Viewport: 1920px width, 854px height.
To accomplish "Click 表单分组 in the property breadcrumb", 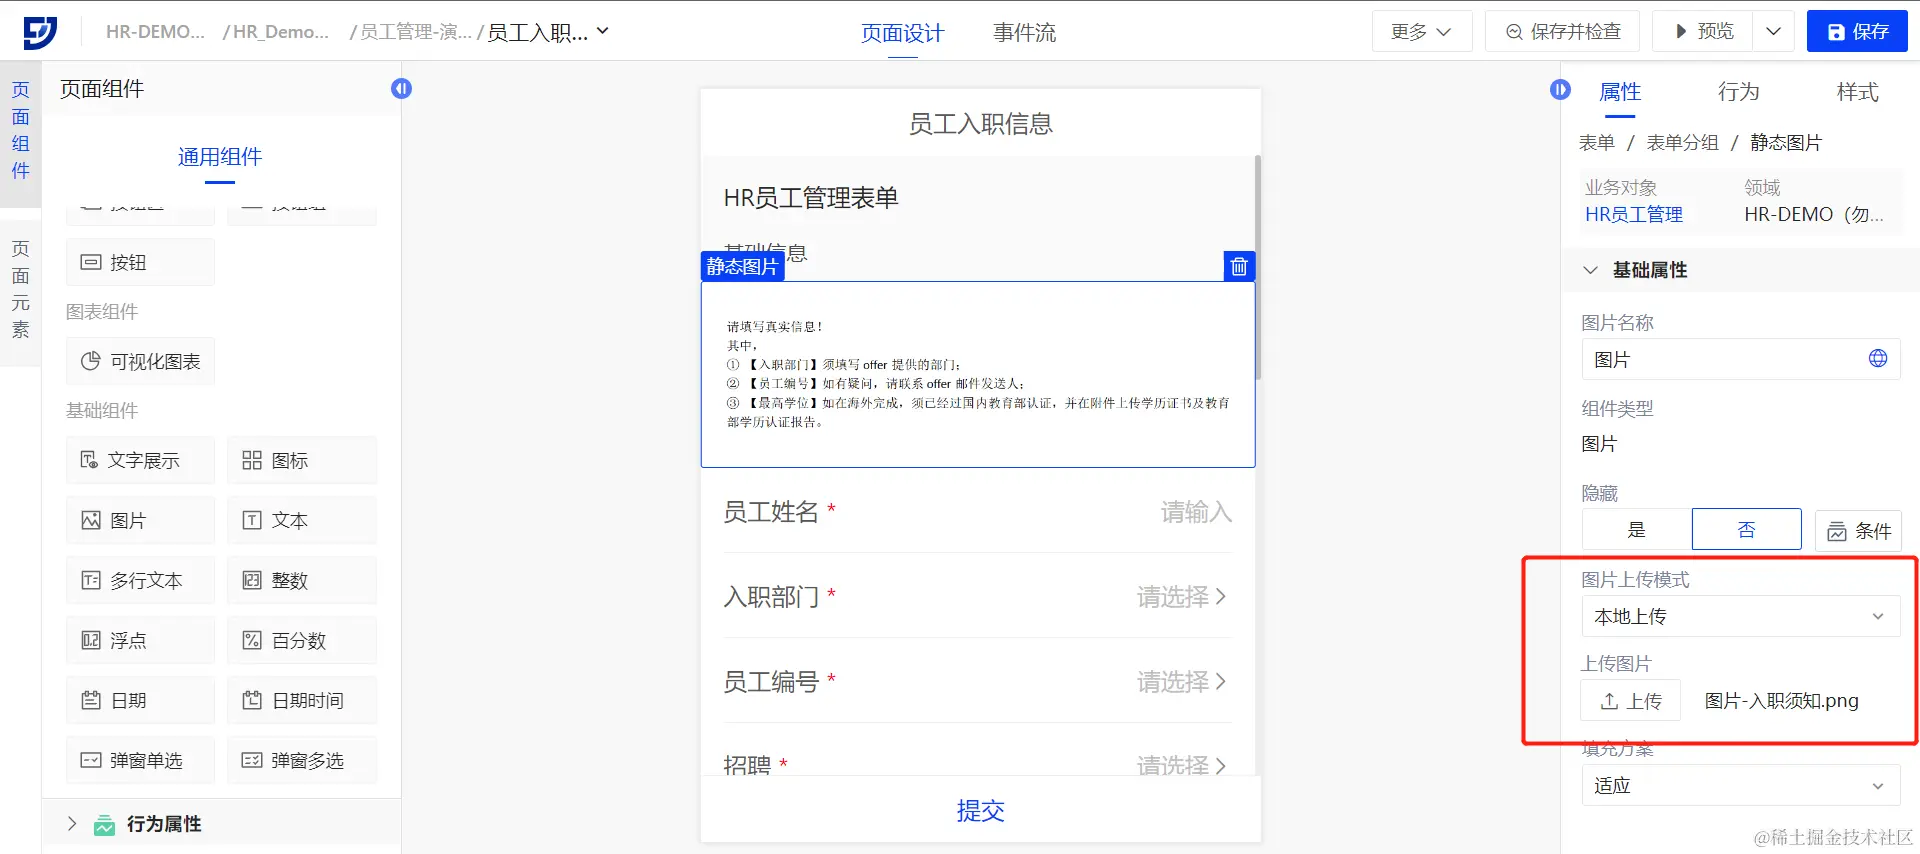I will (1683, 143).
